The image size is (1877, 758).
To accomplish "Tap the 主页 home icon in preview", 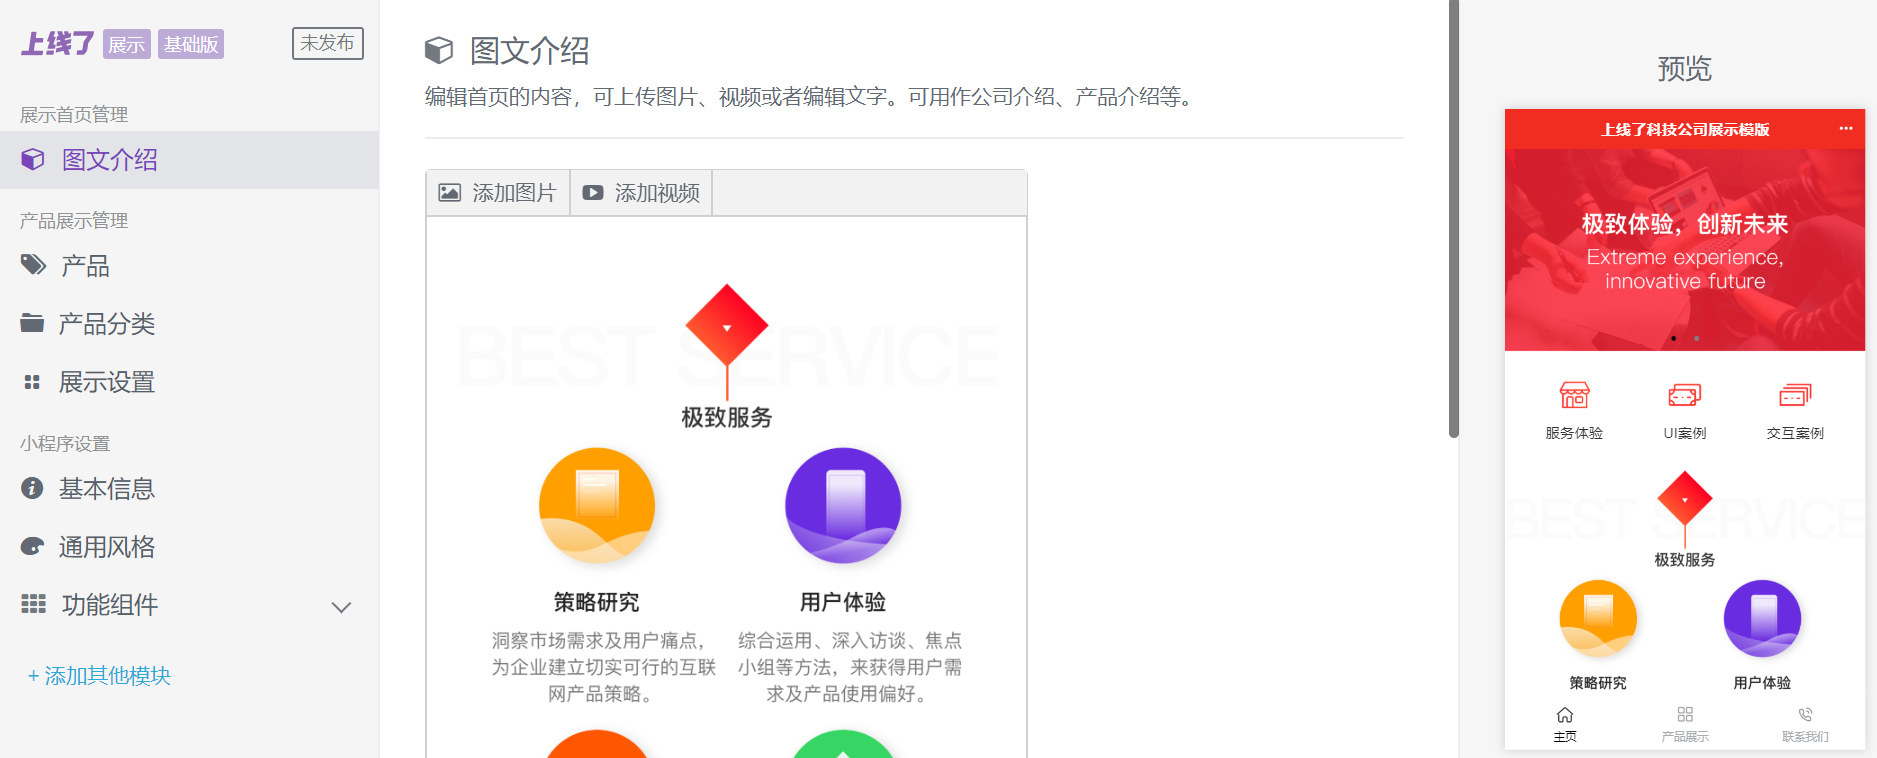I will (x=1565, y=715).
